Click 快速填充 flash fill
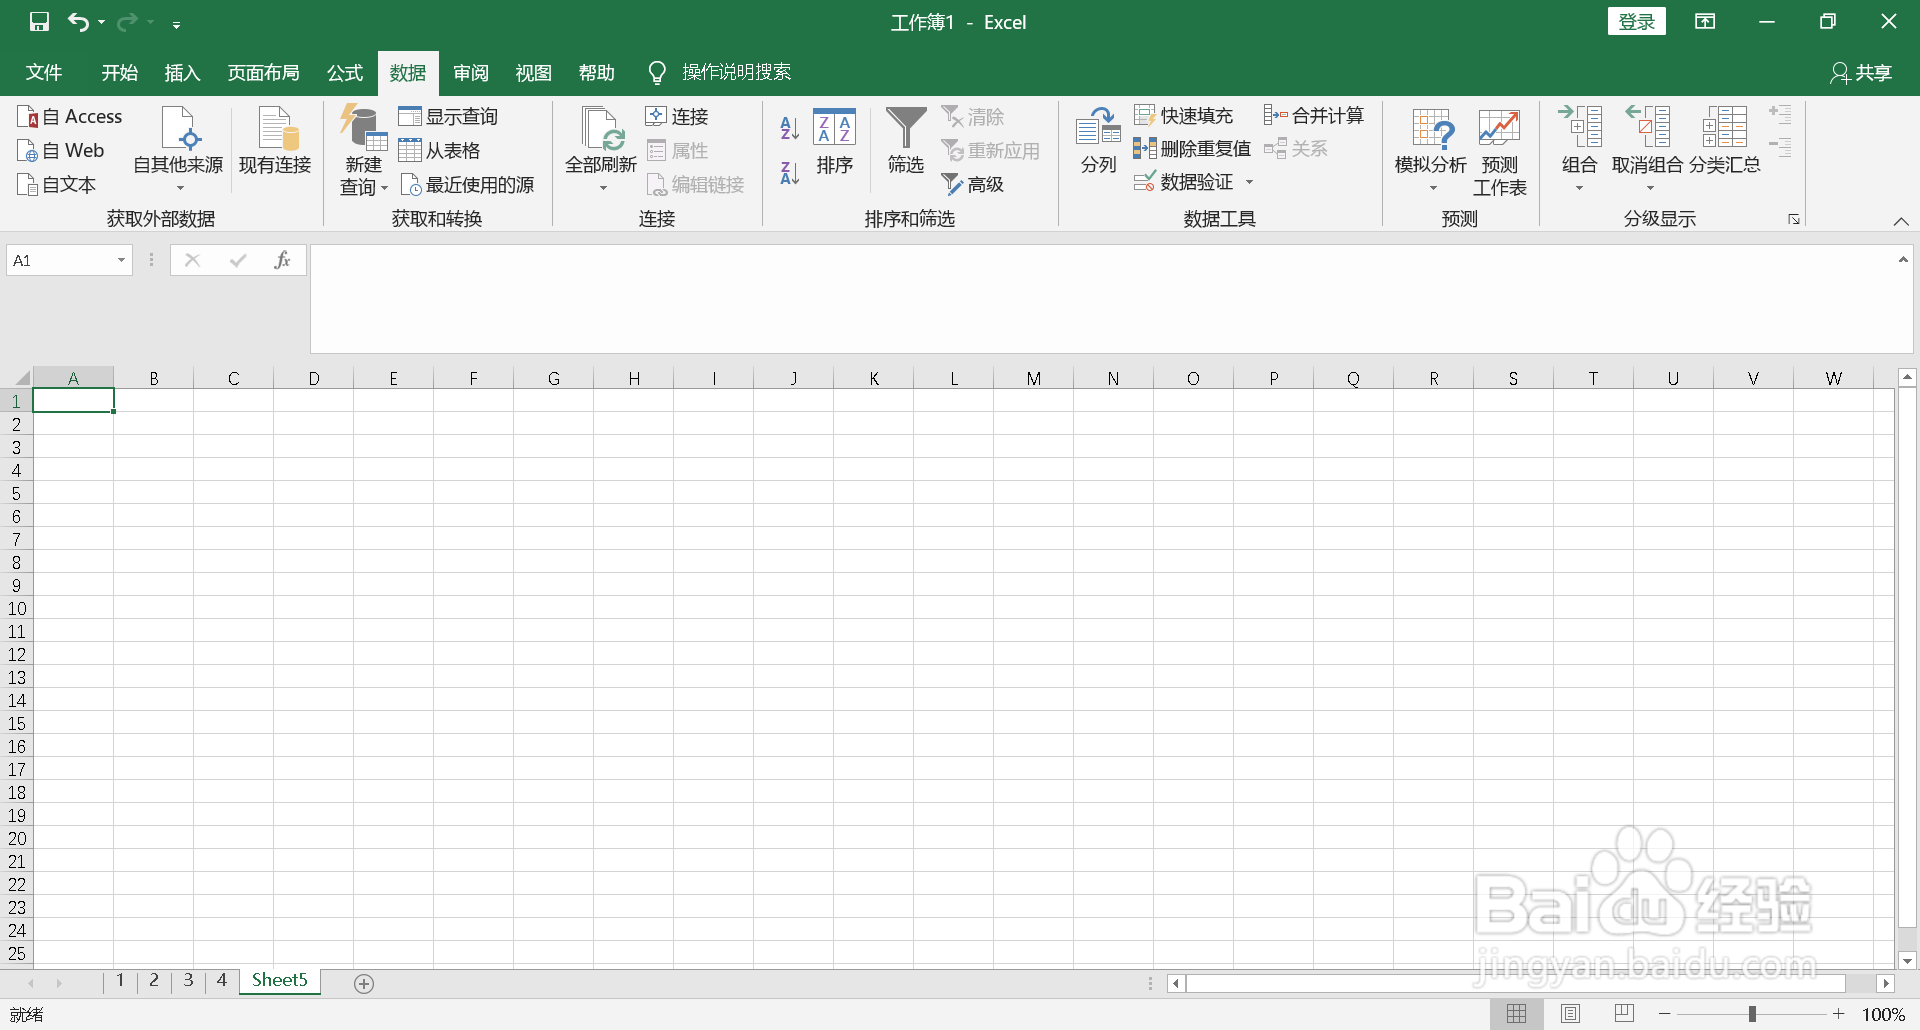1920x1030 pixels. 1186,115
